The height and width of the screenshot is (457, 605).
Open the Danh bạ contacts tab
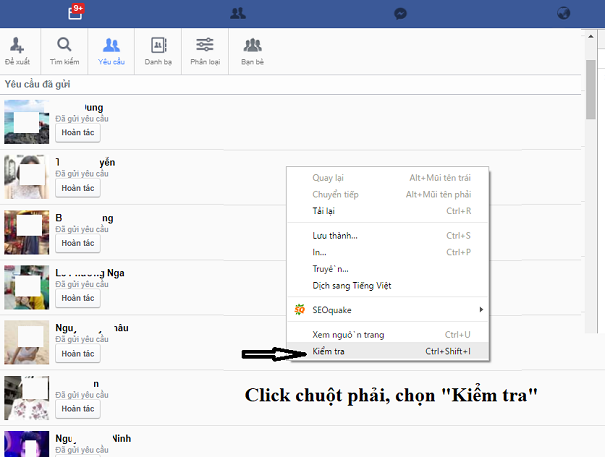pyautogui.click(x=158, y=51)
